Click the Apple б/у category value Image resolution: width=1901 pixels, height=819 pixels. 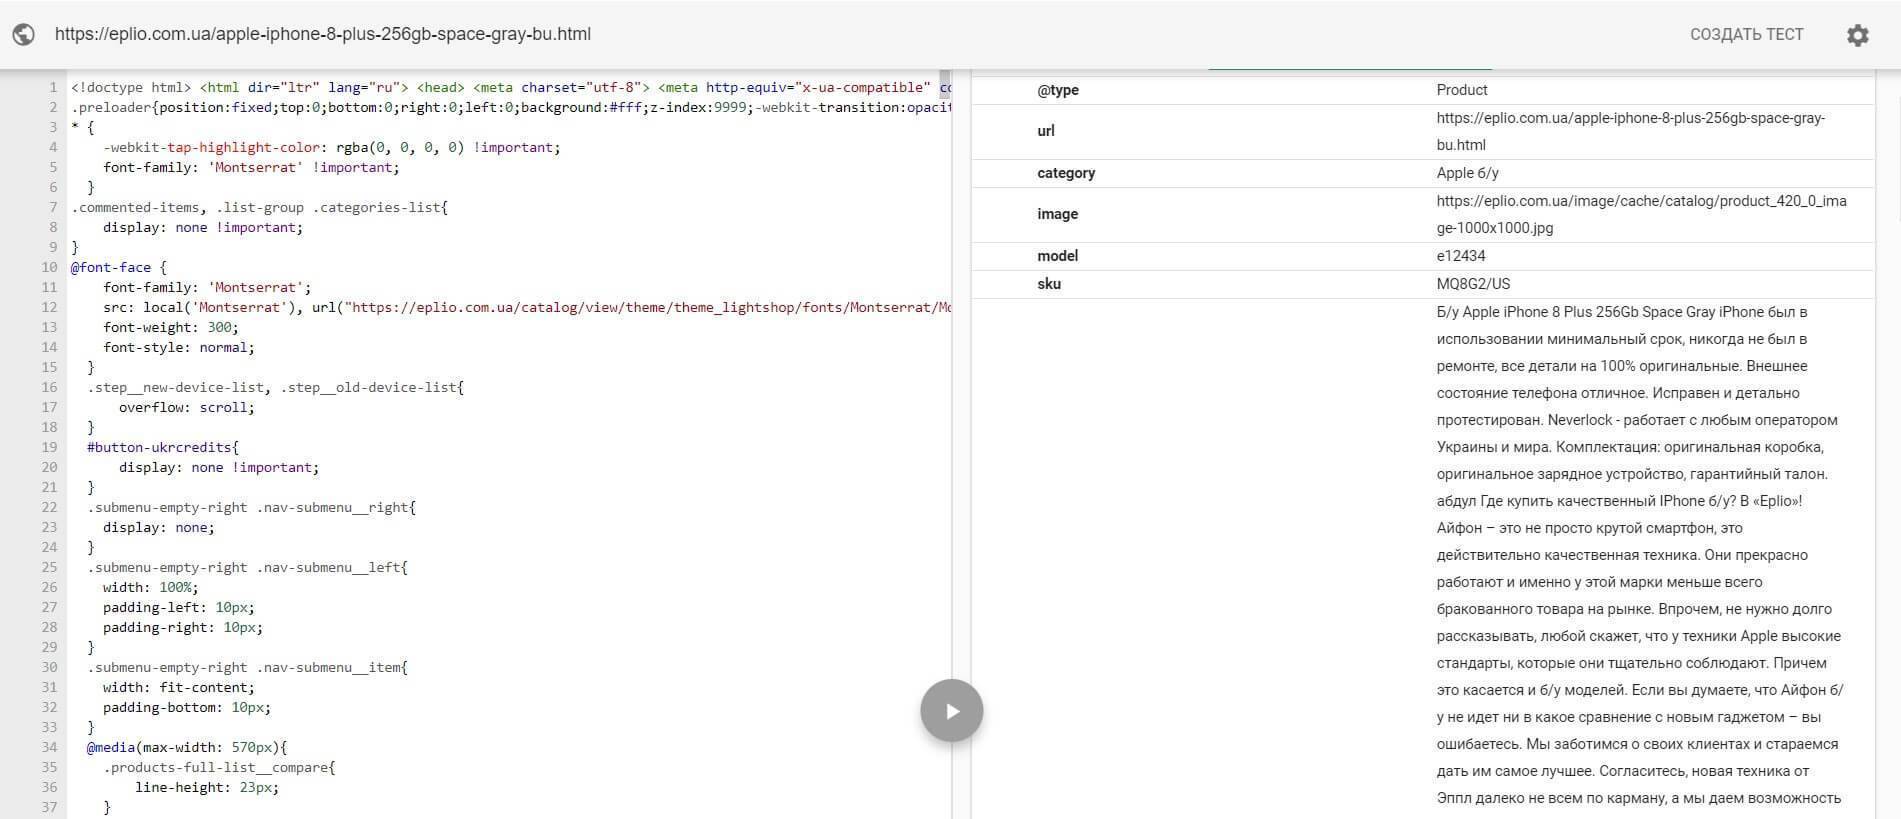click(x=1467, y=173)
